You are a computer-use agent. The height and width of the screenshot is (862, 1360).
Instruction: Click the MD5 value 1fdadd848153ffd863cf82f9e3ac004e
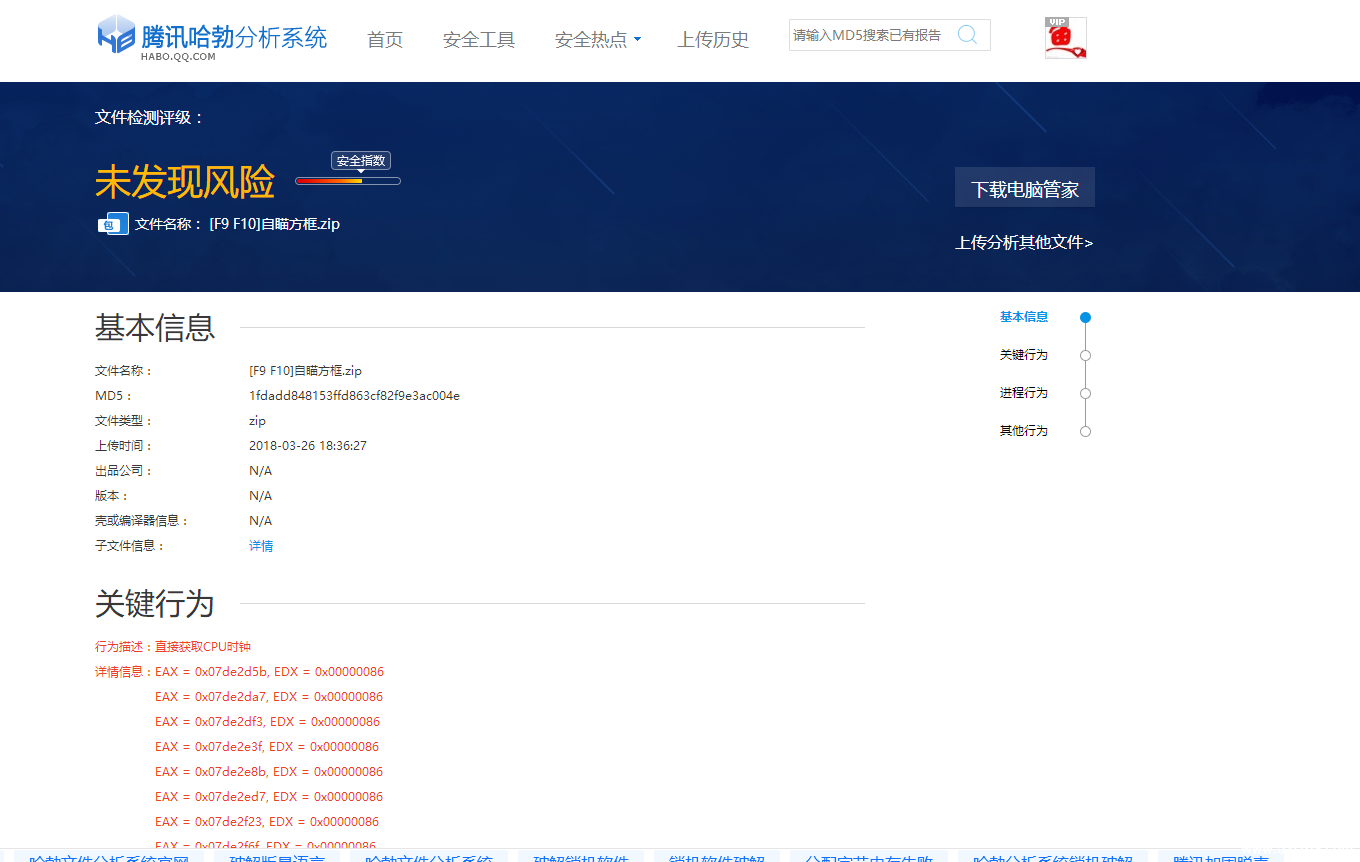tap(354, 396)
